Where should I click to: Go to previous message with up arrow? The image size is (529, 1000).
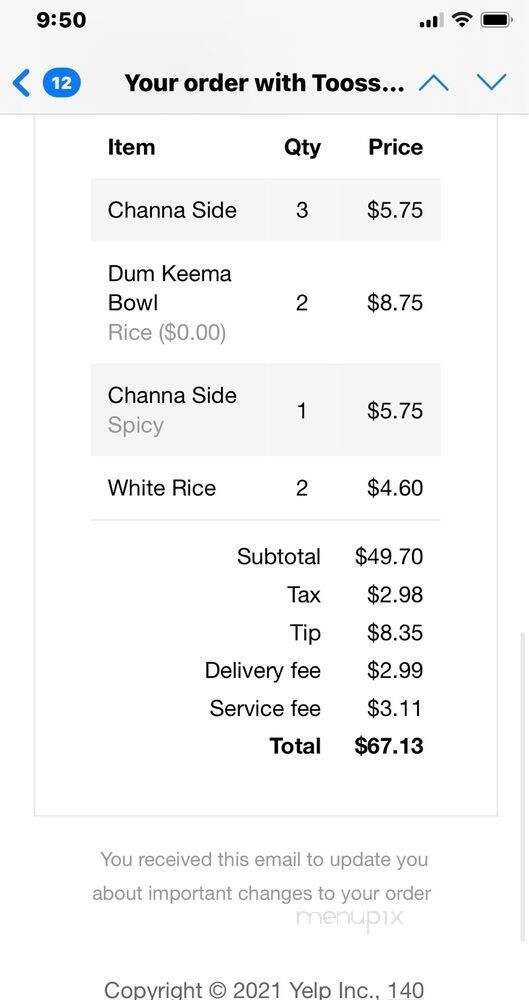tap(433, 83)
